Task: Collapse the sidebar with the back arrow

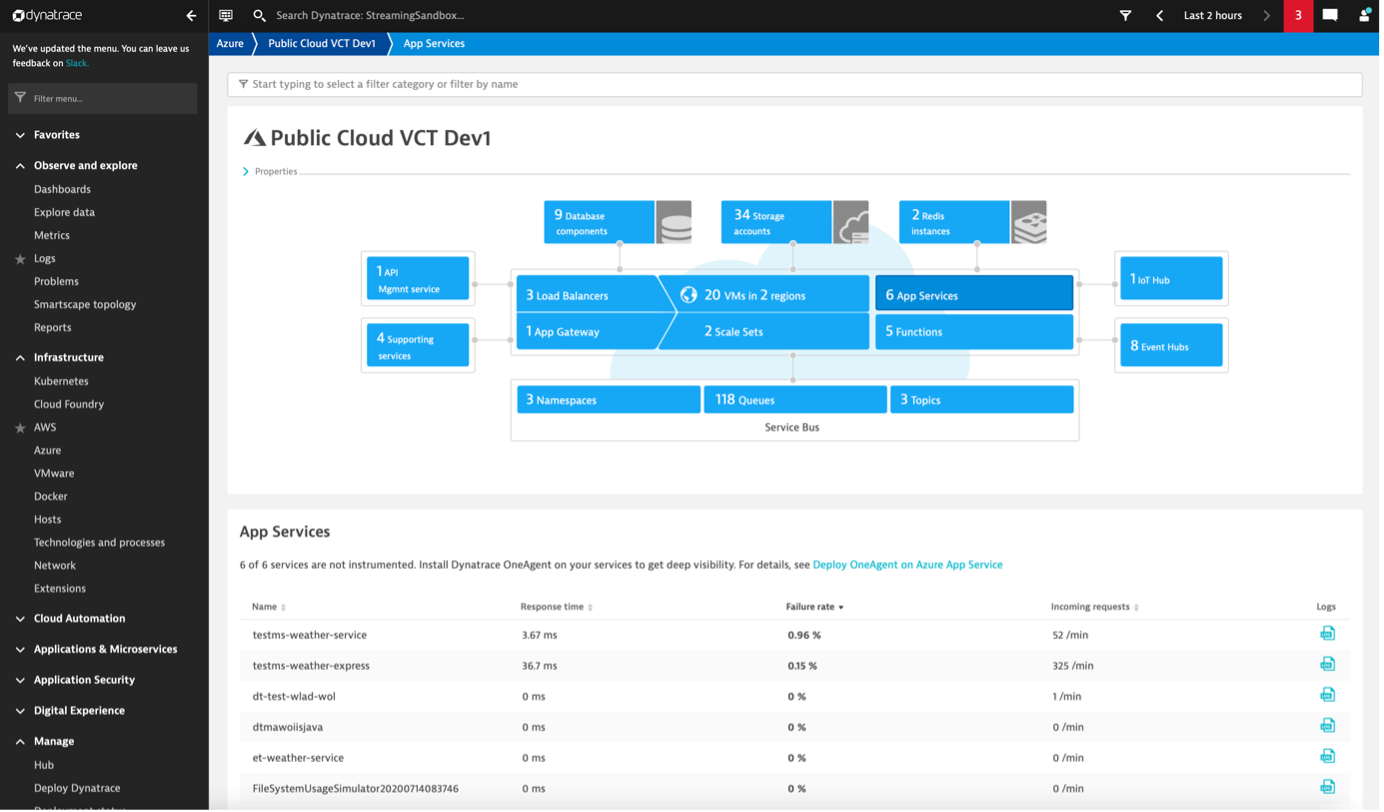Action: coord(191,16)
